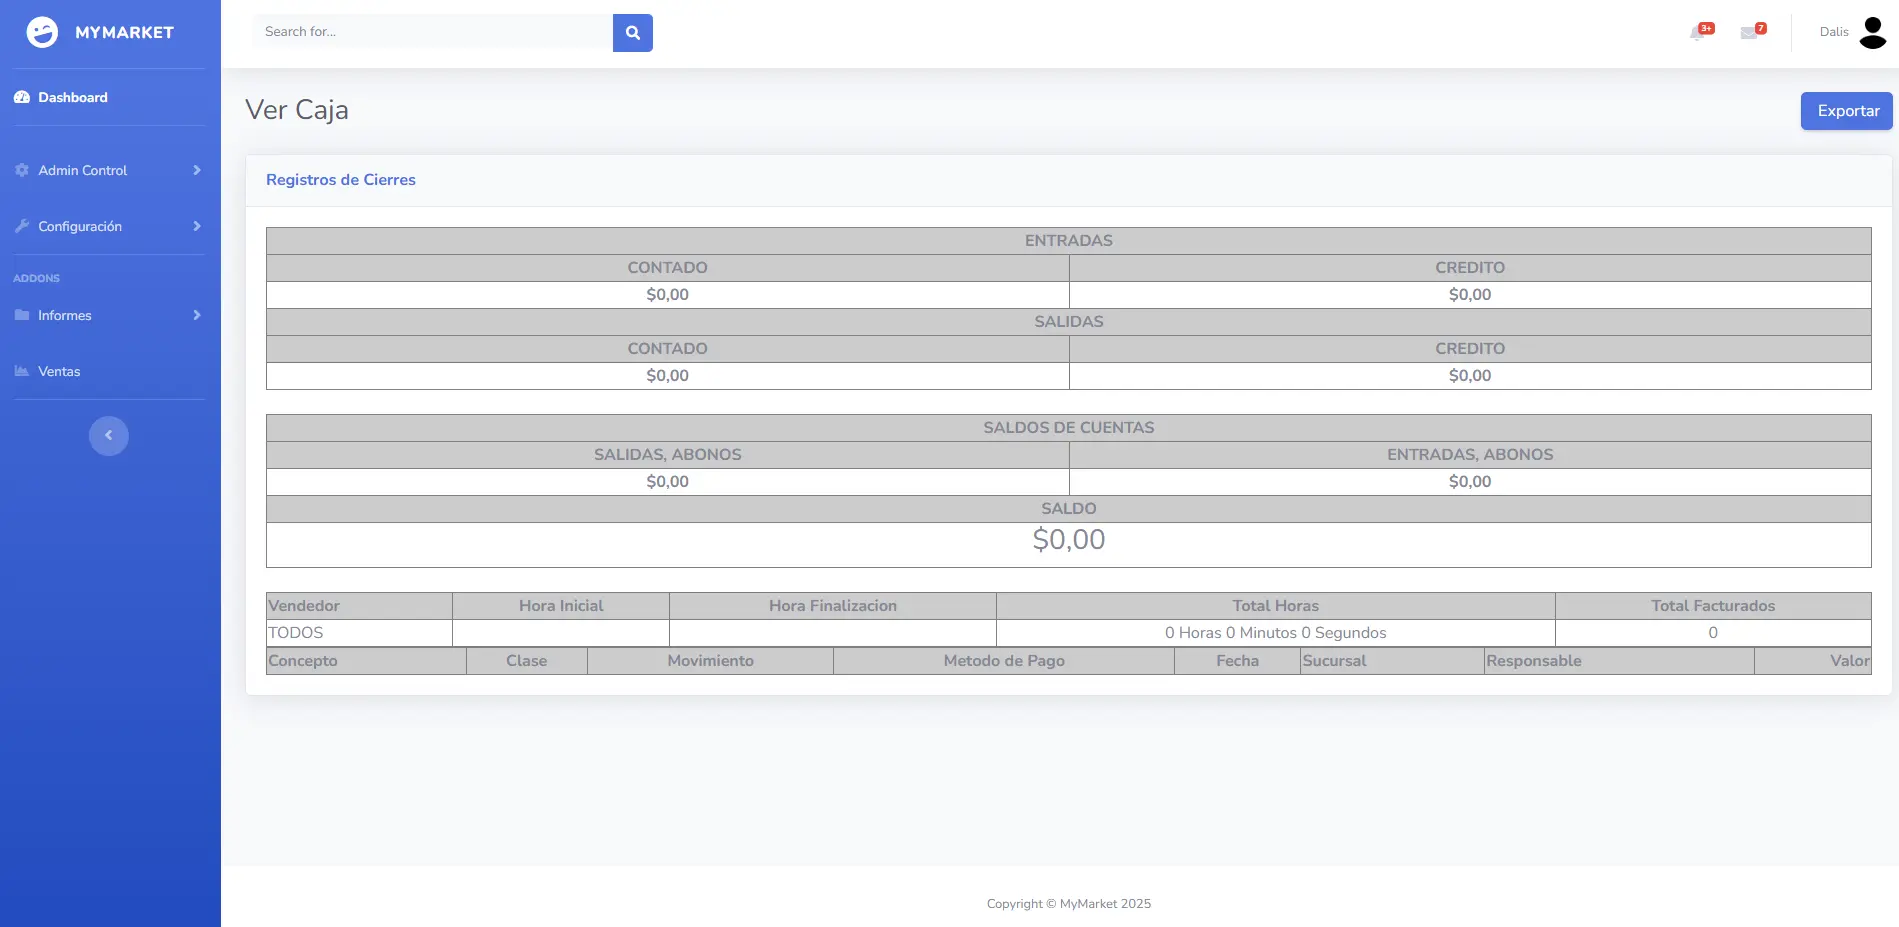The width and height of the screenshot is (1899, 927).
Task: Expand the Admin Control chevron
Action: click(197, 171)
